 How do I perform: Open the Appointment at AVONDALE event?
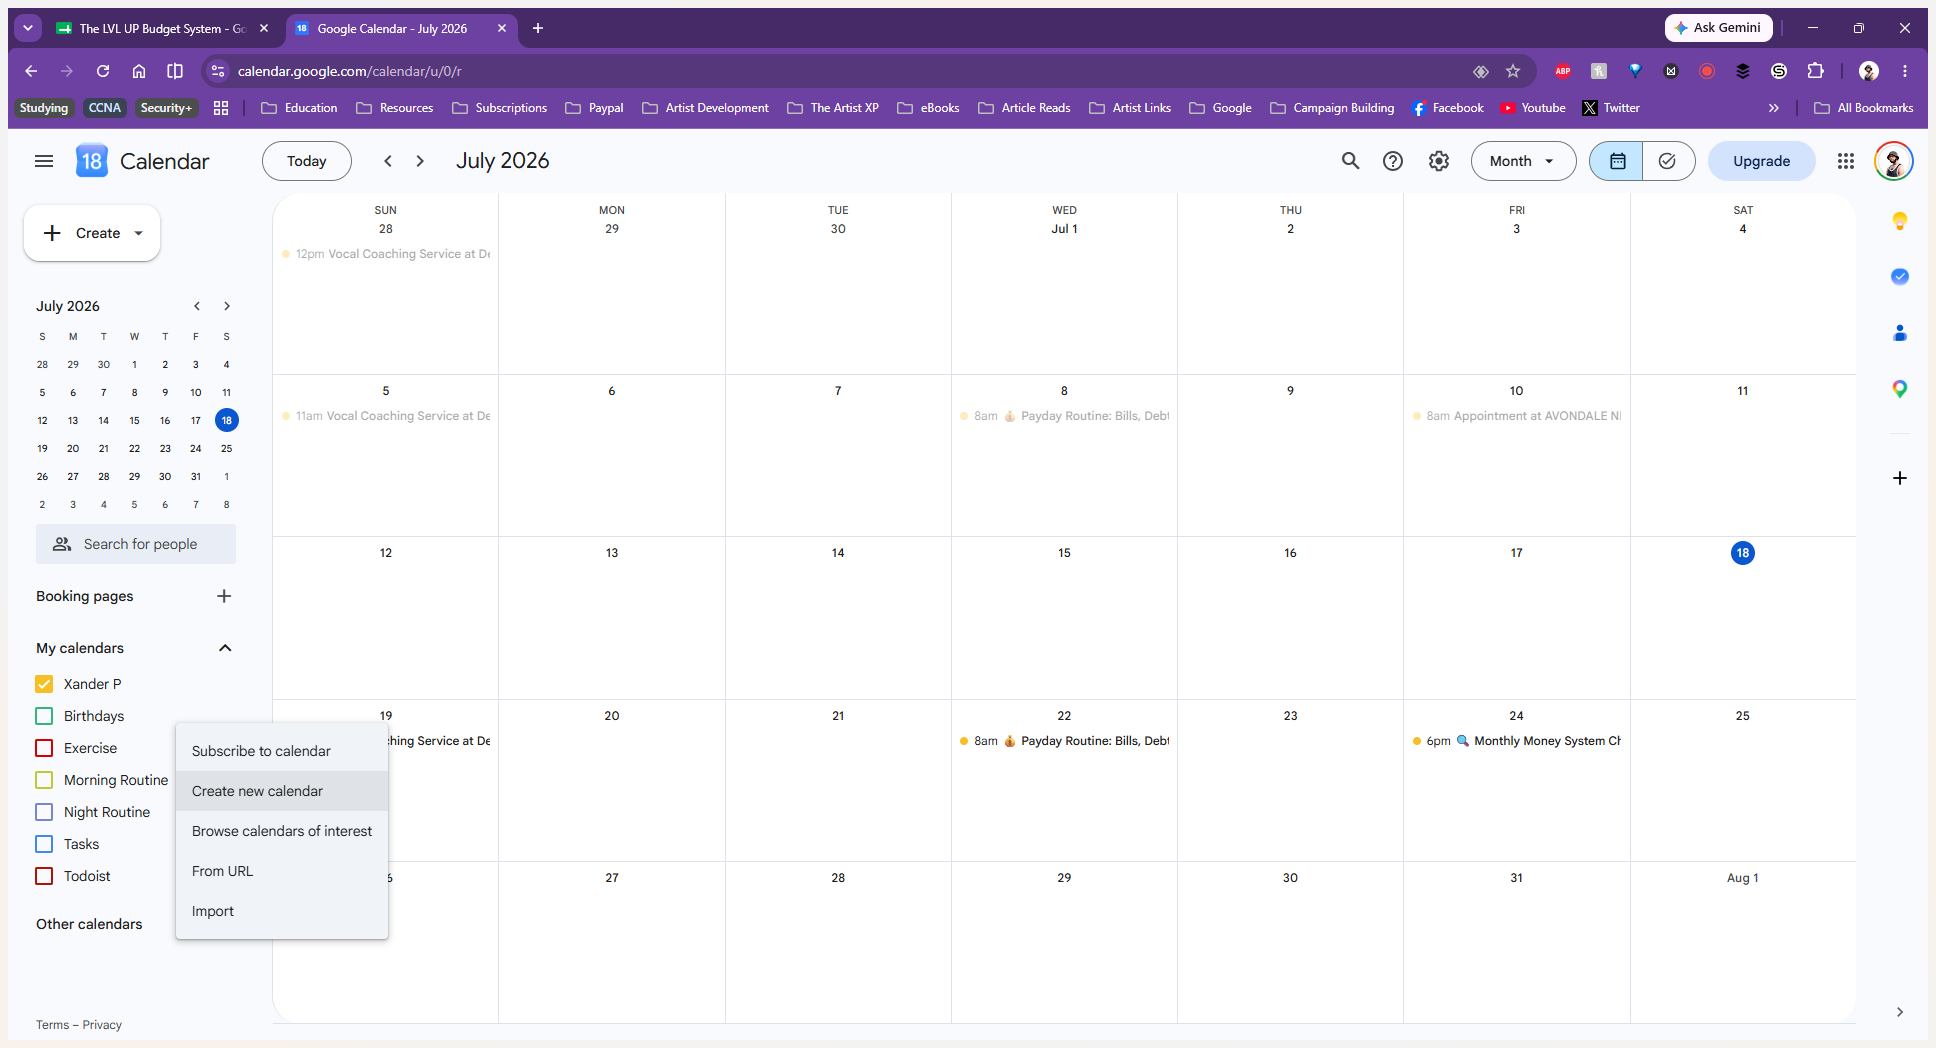pyautogui.click(x=1516, y=416)
